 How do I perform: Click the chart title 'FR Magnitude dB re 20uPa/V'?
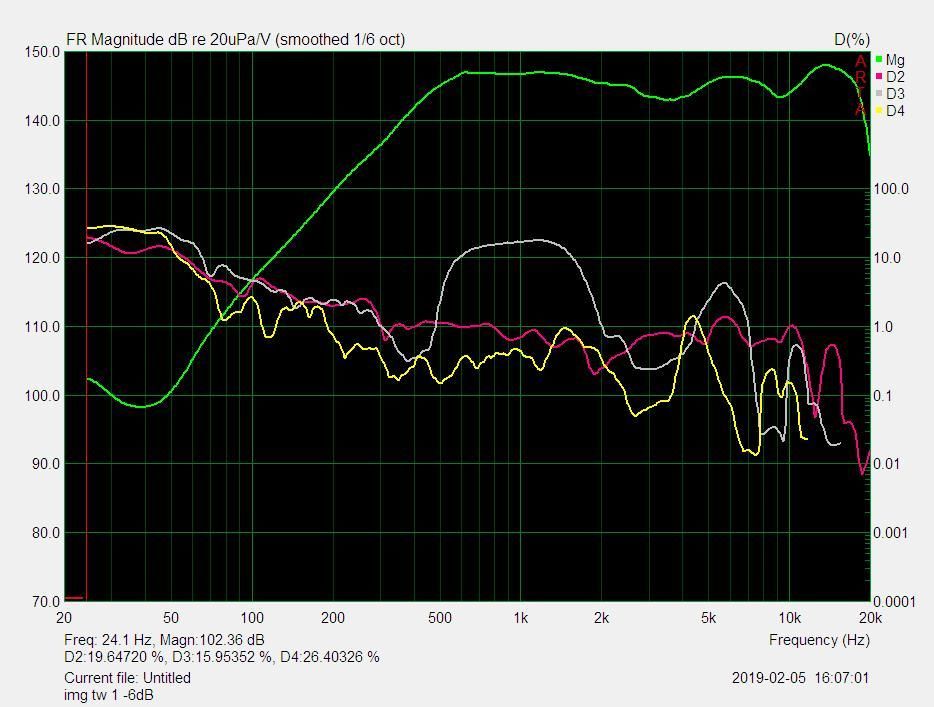pos(169,39)
